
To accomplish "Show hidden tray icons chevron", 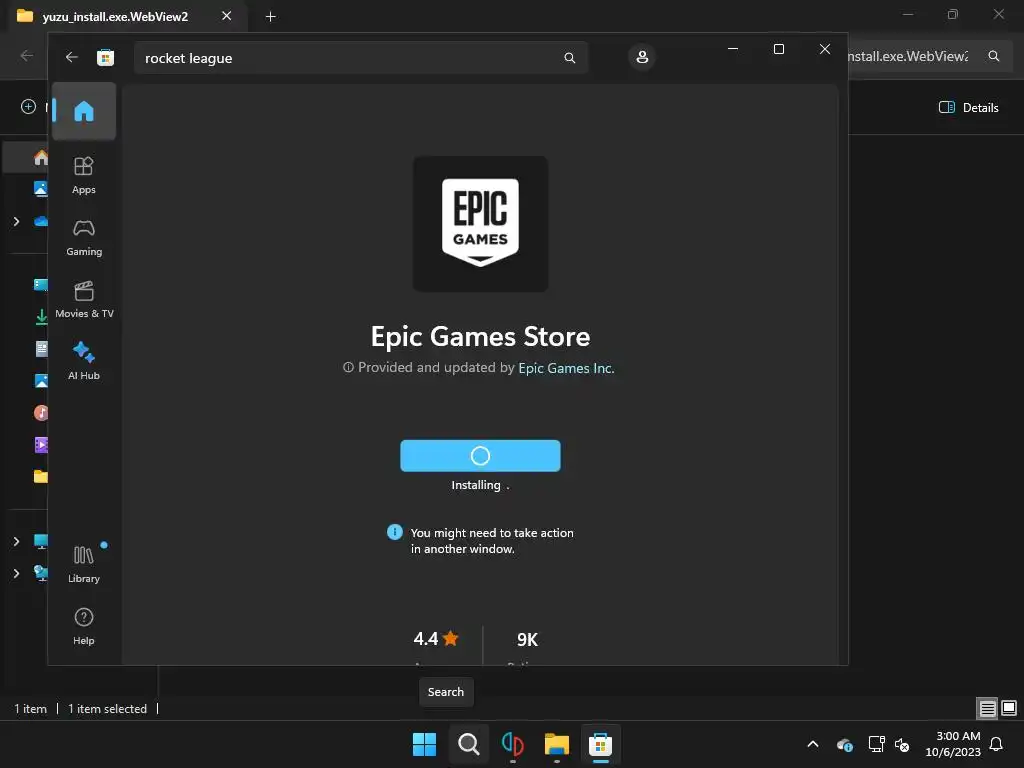I will [x=813, y=744].
